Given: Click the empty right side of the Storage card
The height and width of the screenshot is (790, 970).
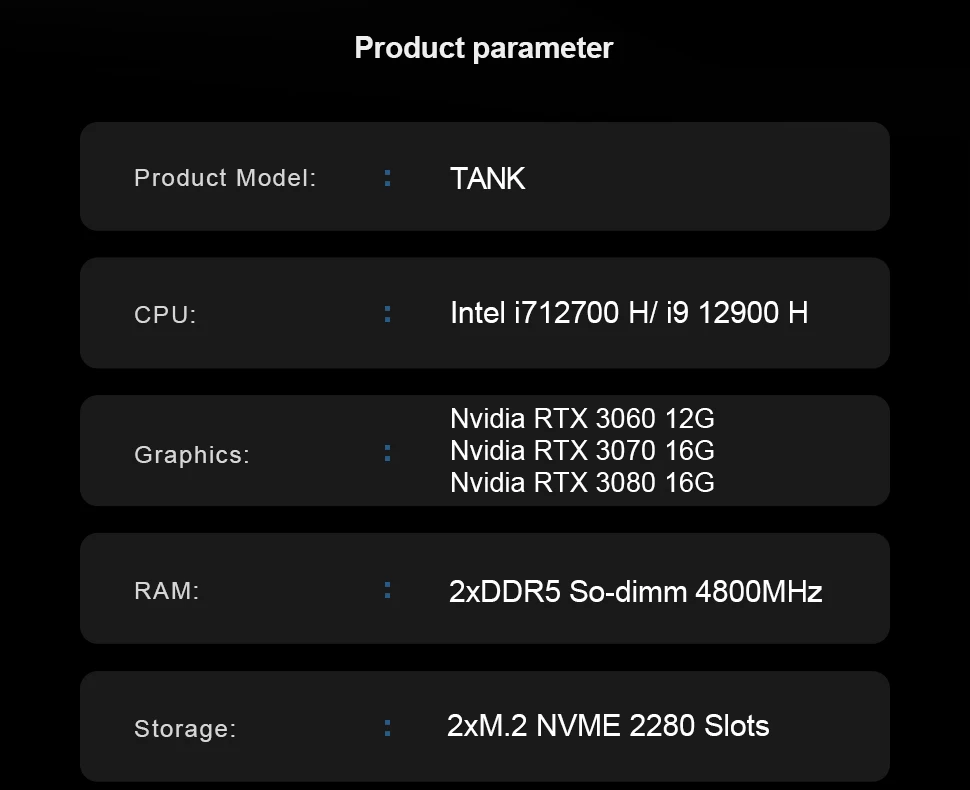Looking at the screenshot, I should point(835,726).
